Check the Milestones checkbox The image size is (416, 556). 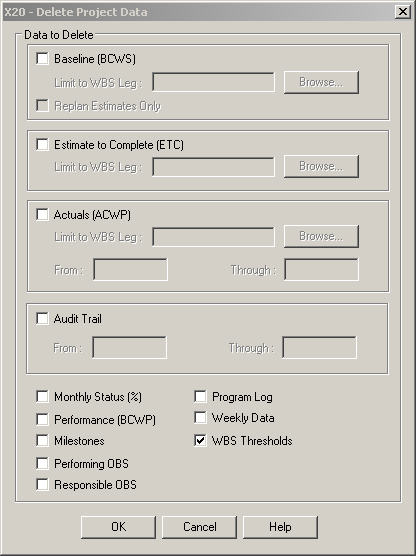[x=42, y=441]
